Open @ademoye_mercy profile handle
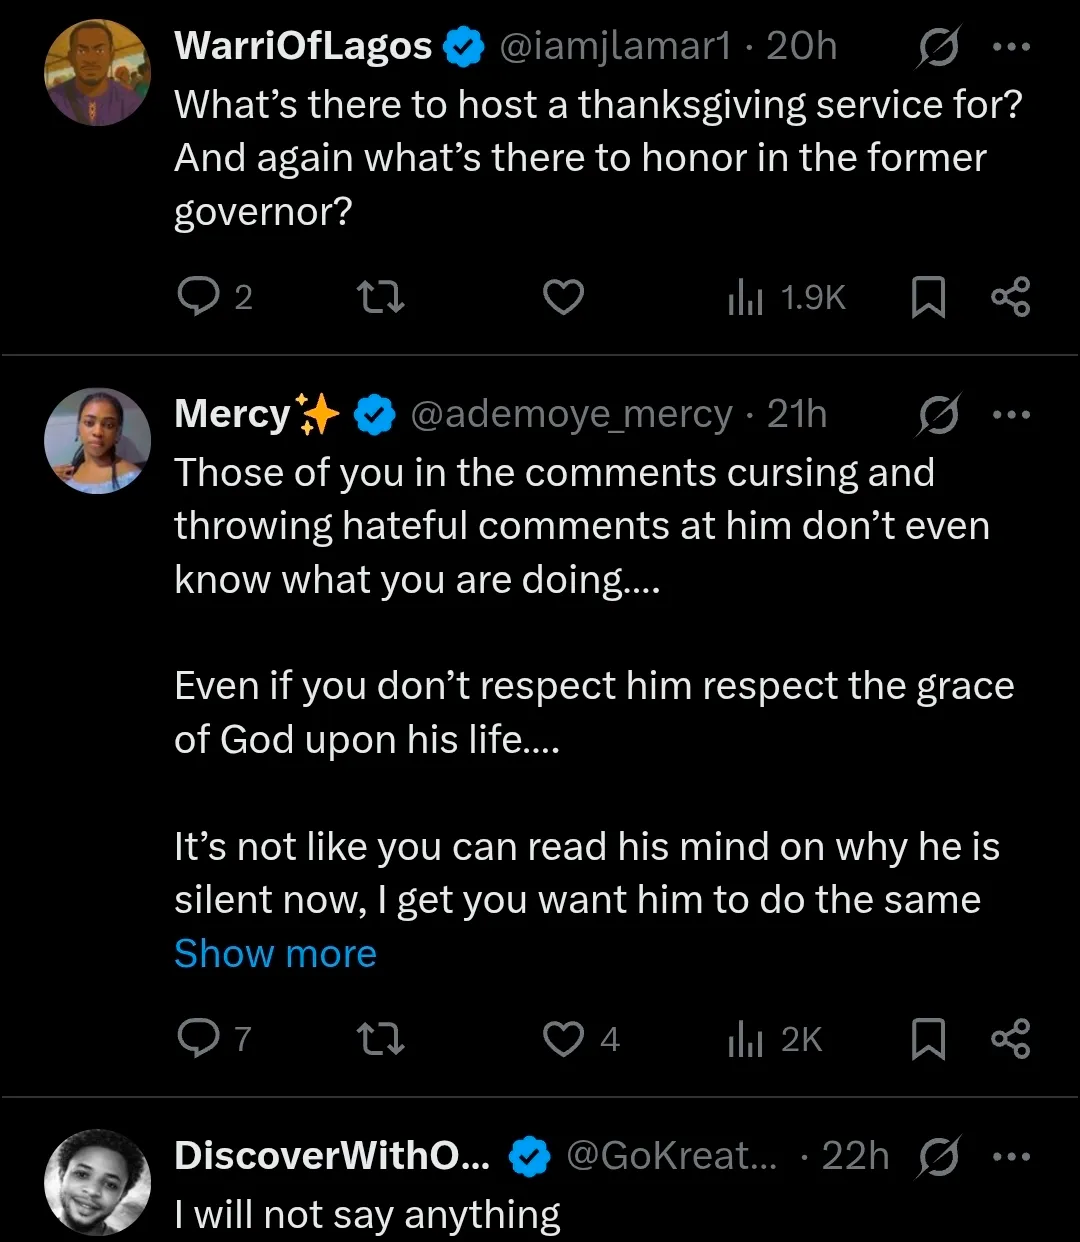Viewport: 1080px width, 1242px height. [571, 414]
